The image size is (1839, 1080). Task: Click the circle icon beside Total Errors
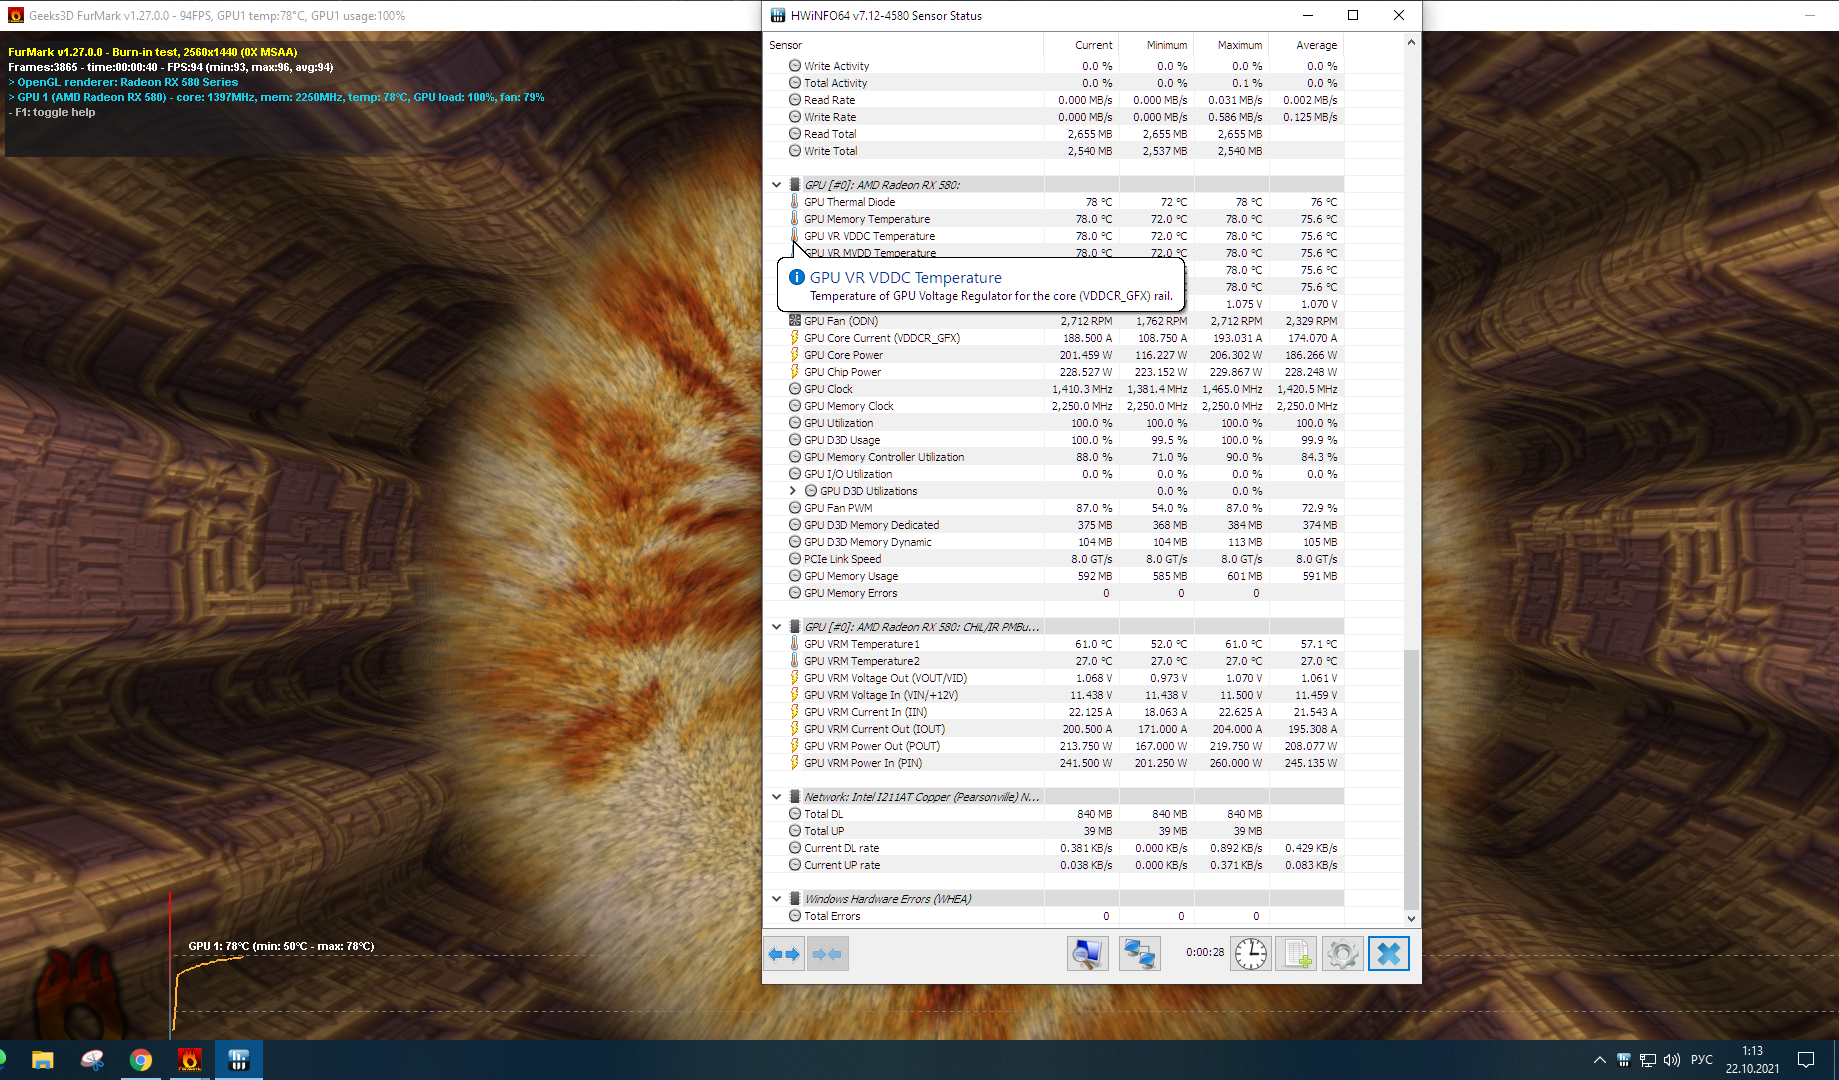pos(795,916)
